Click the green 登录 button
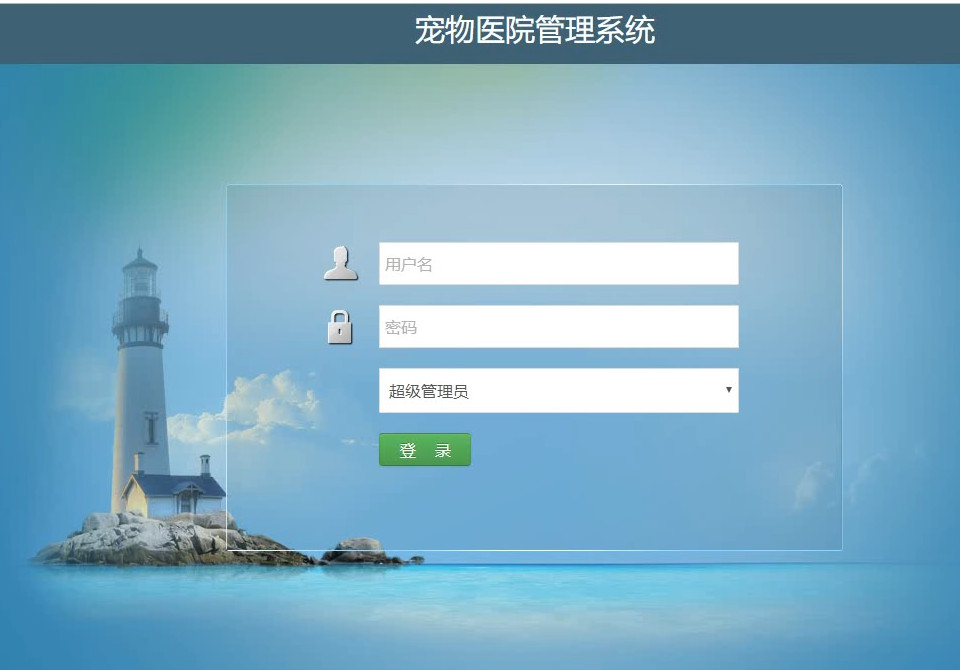960x670 pixels. (425, 450)
